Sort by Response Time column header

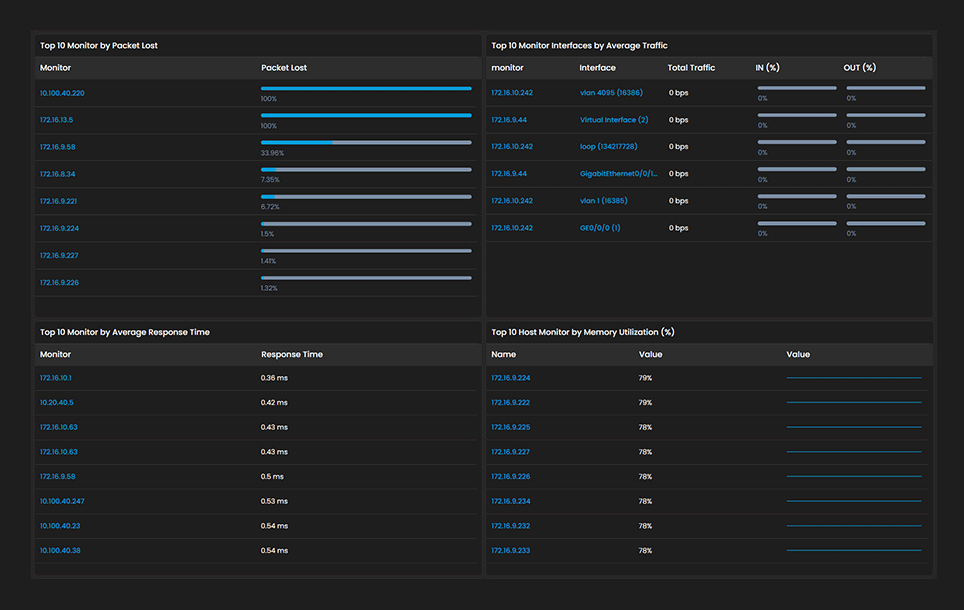click(292, 354)
